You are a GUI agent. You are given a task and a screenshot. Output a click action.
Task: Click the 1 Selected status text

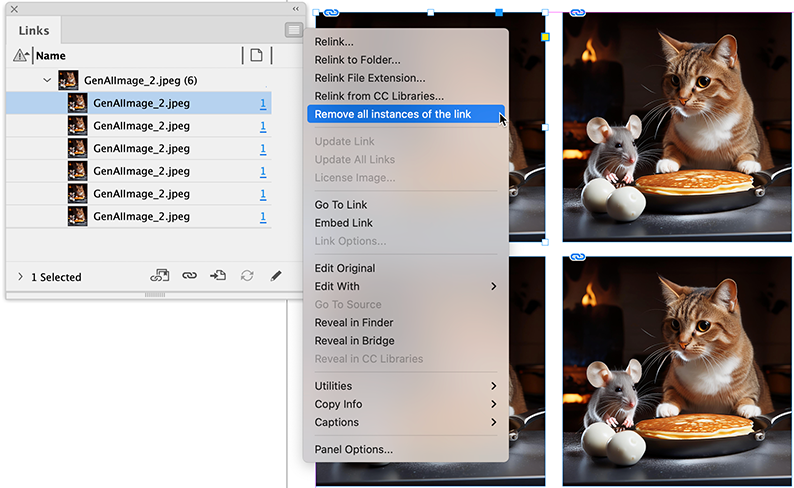coord(56,277)
